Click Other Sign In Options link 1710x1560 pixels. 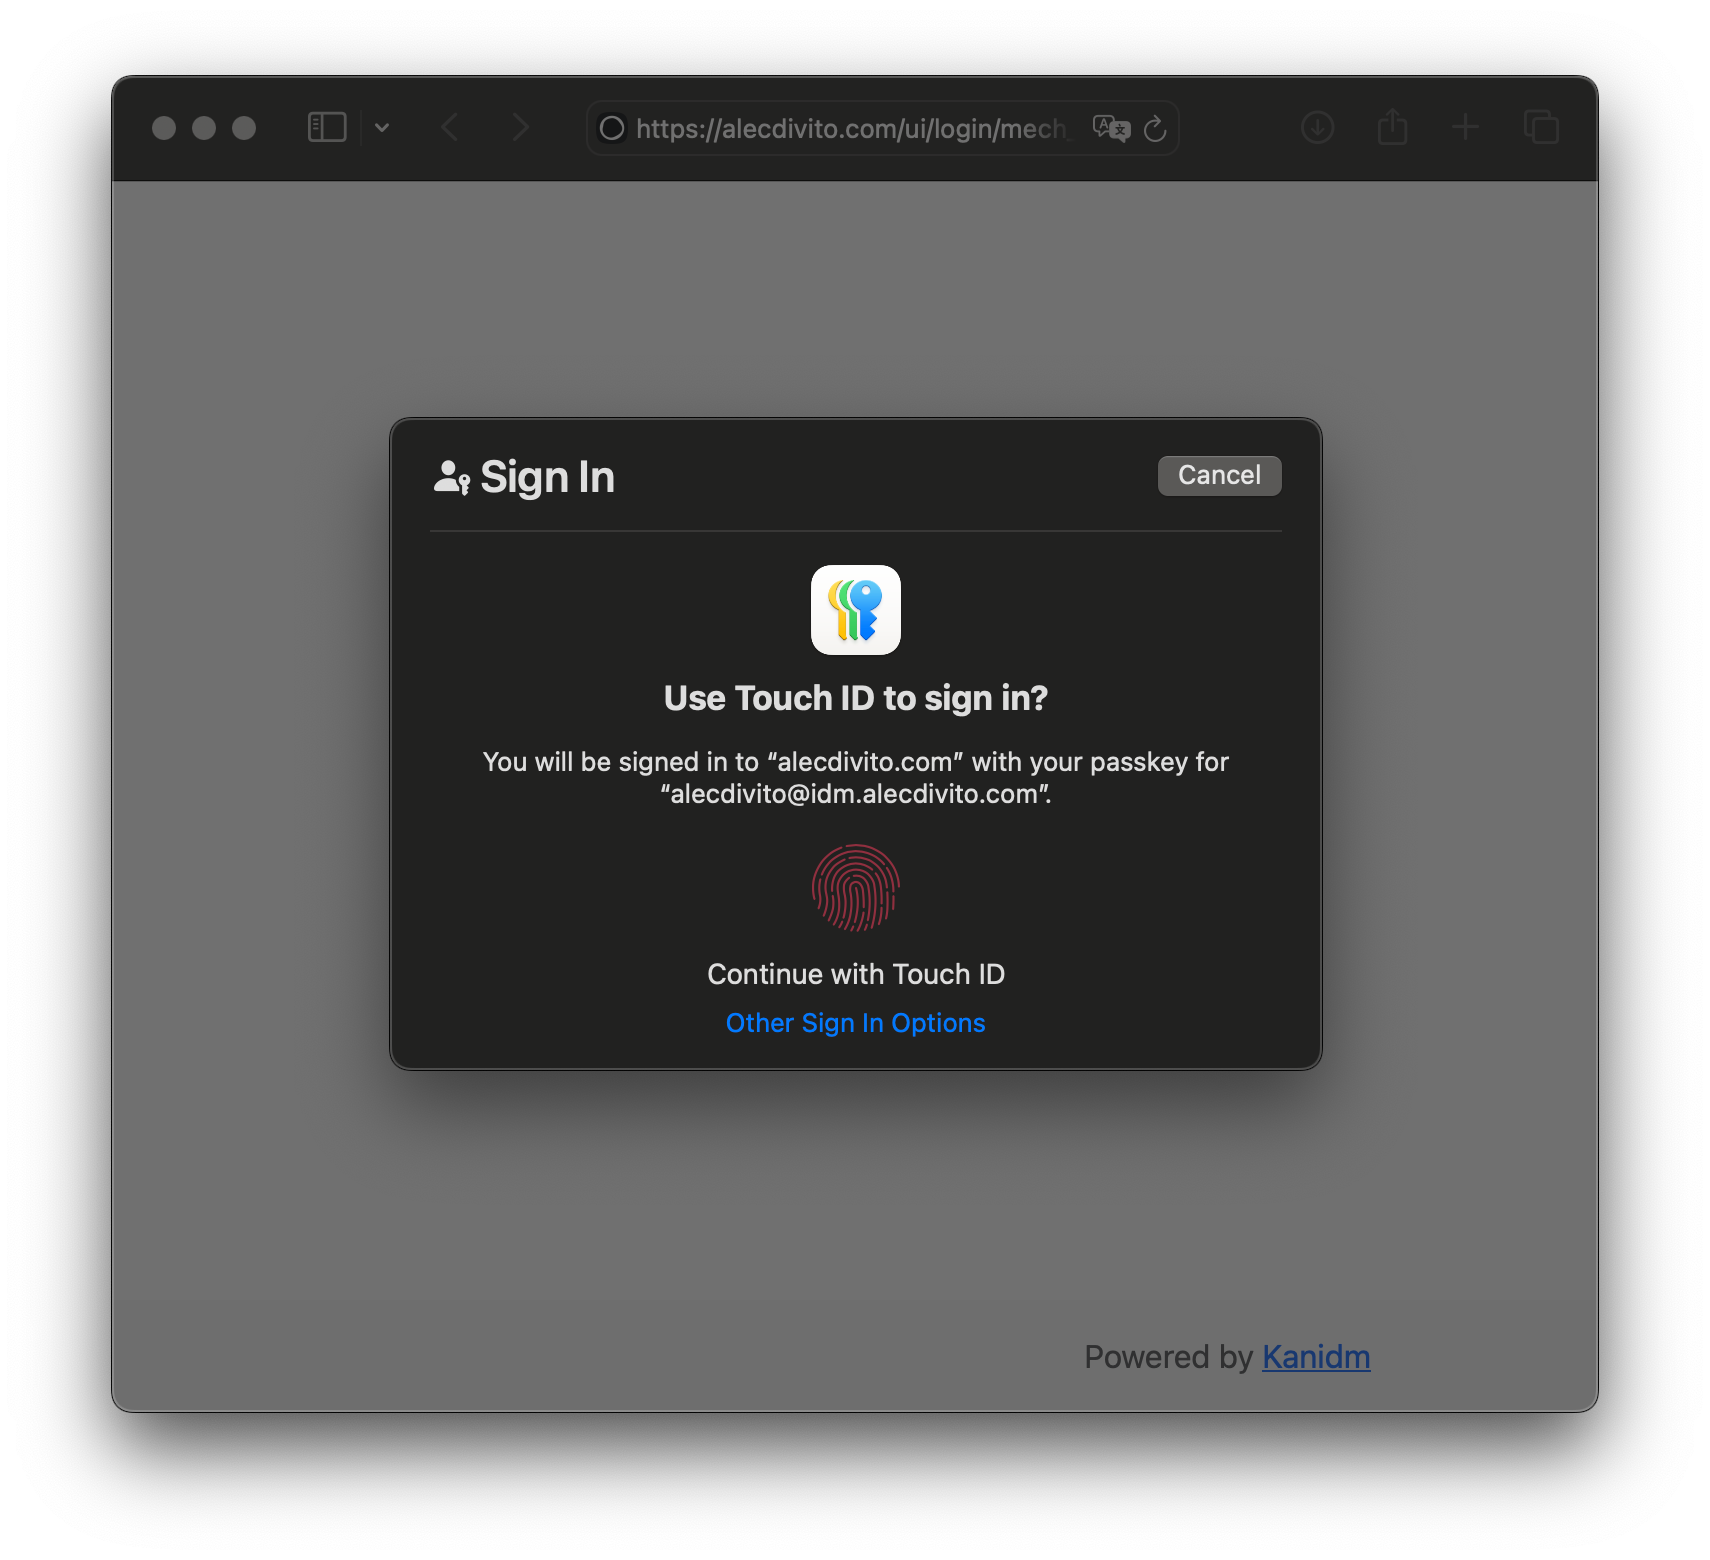click(855, 1023)
